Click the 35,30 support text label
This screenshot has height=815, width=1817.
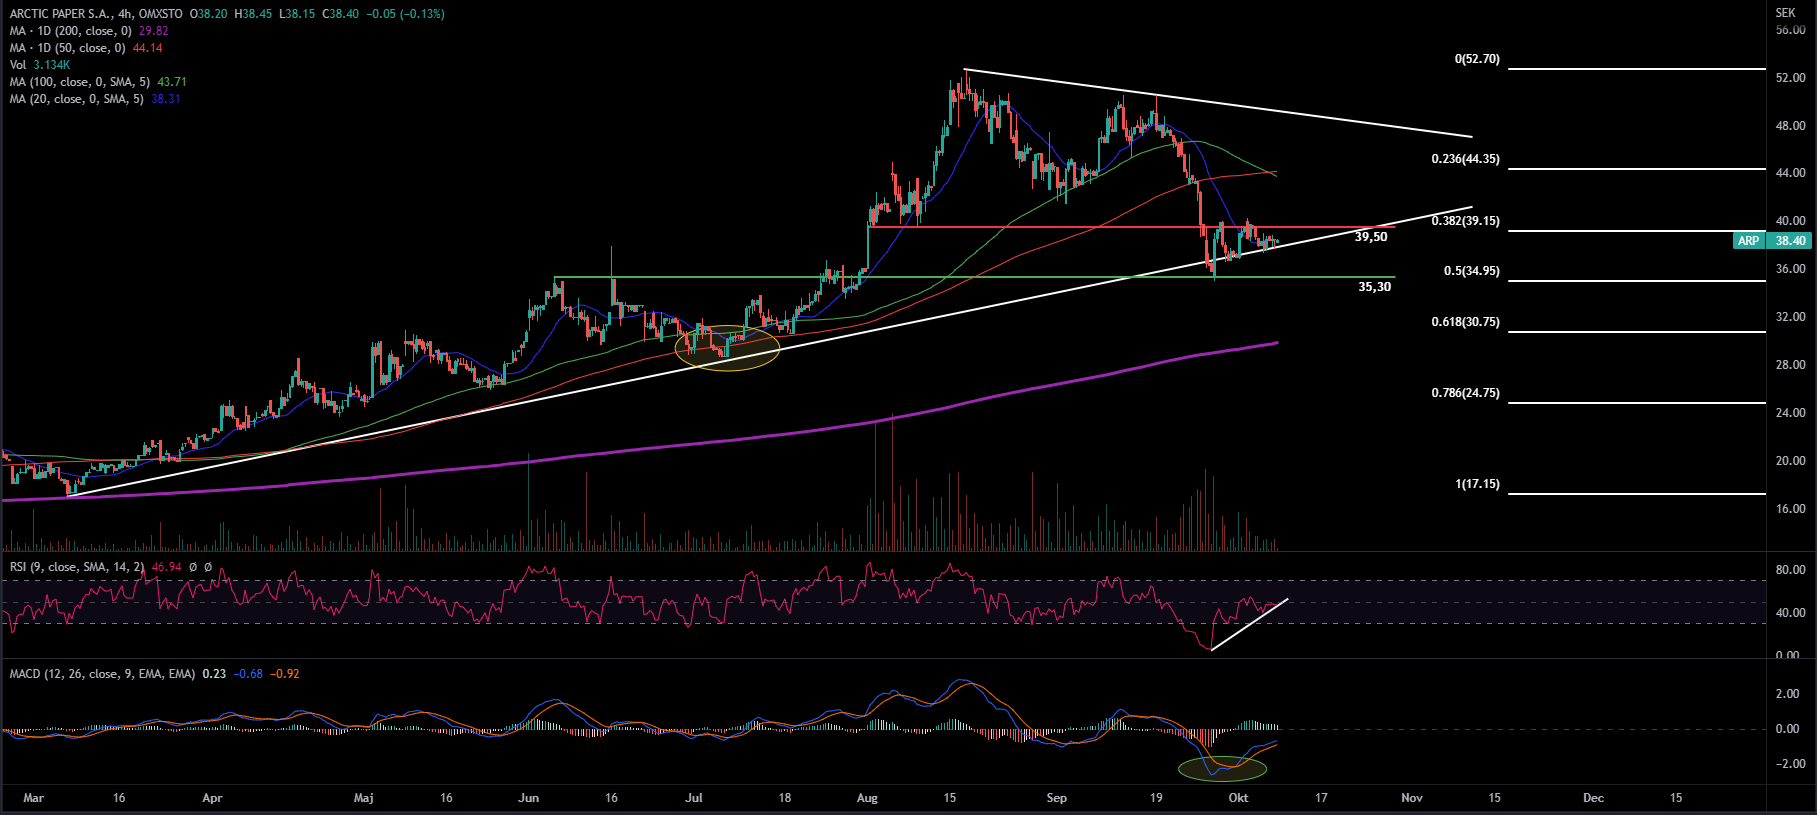[x=1374, y=287]
